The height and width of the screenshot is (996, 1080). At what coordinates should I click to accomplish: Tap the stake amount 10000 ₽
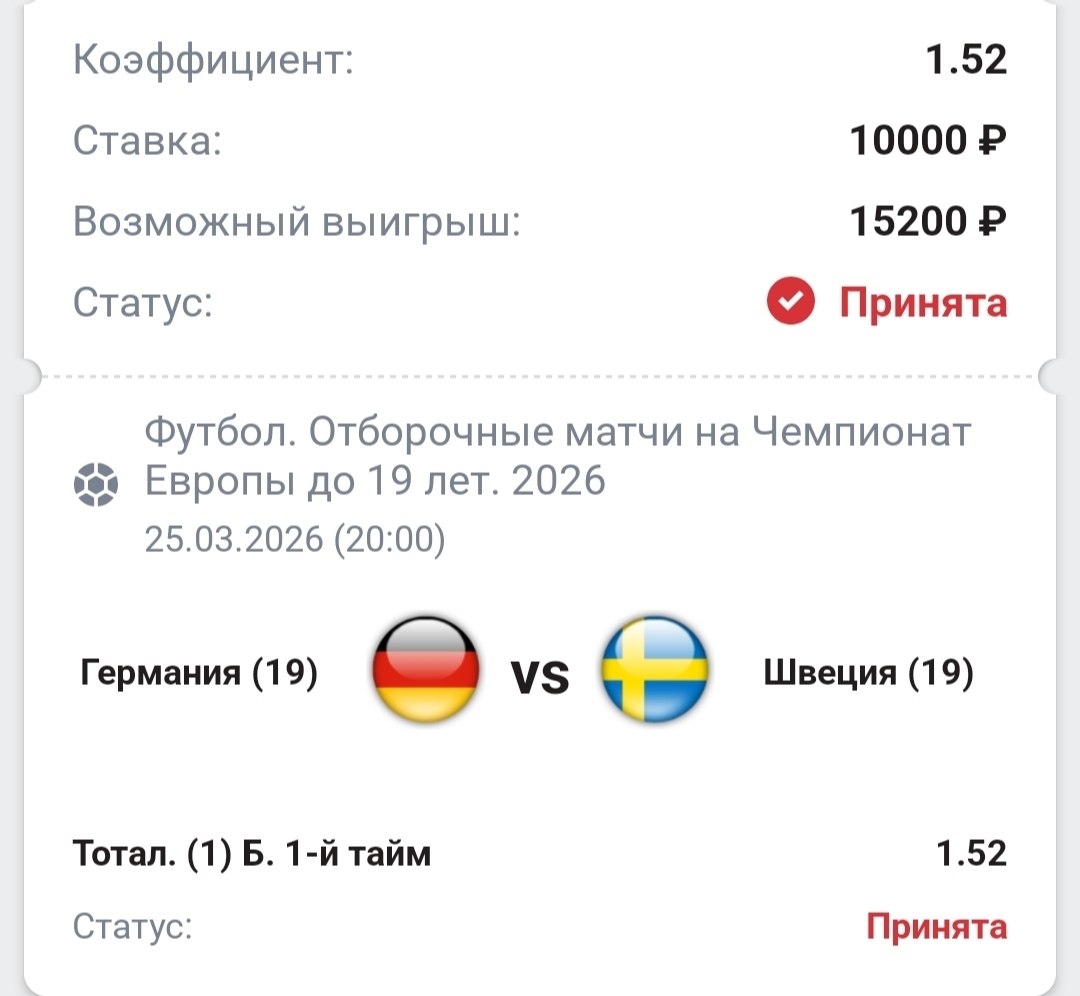point(928,142)
